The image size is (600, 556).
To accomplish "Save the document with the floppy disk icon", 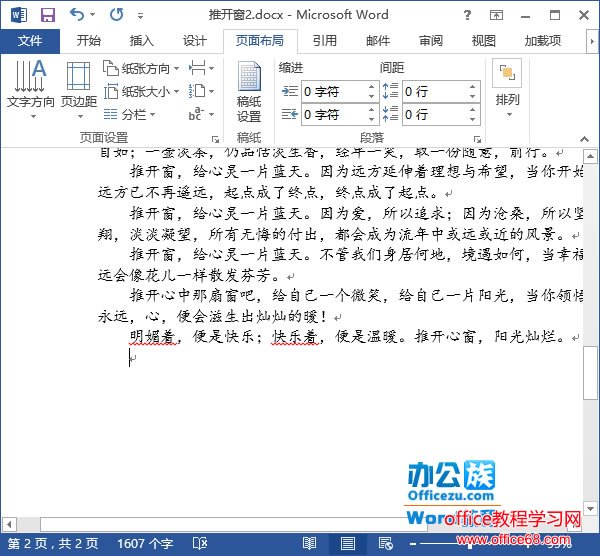I will point(48,15).
